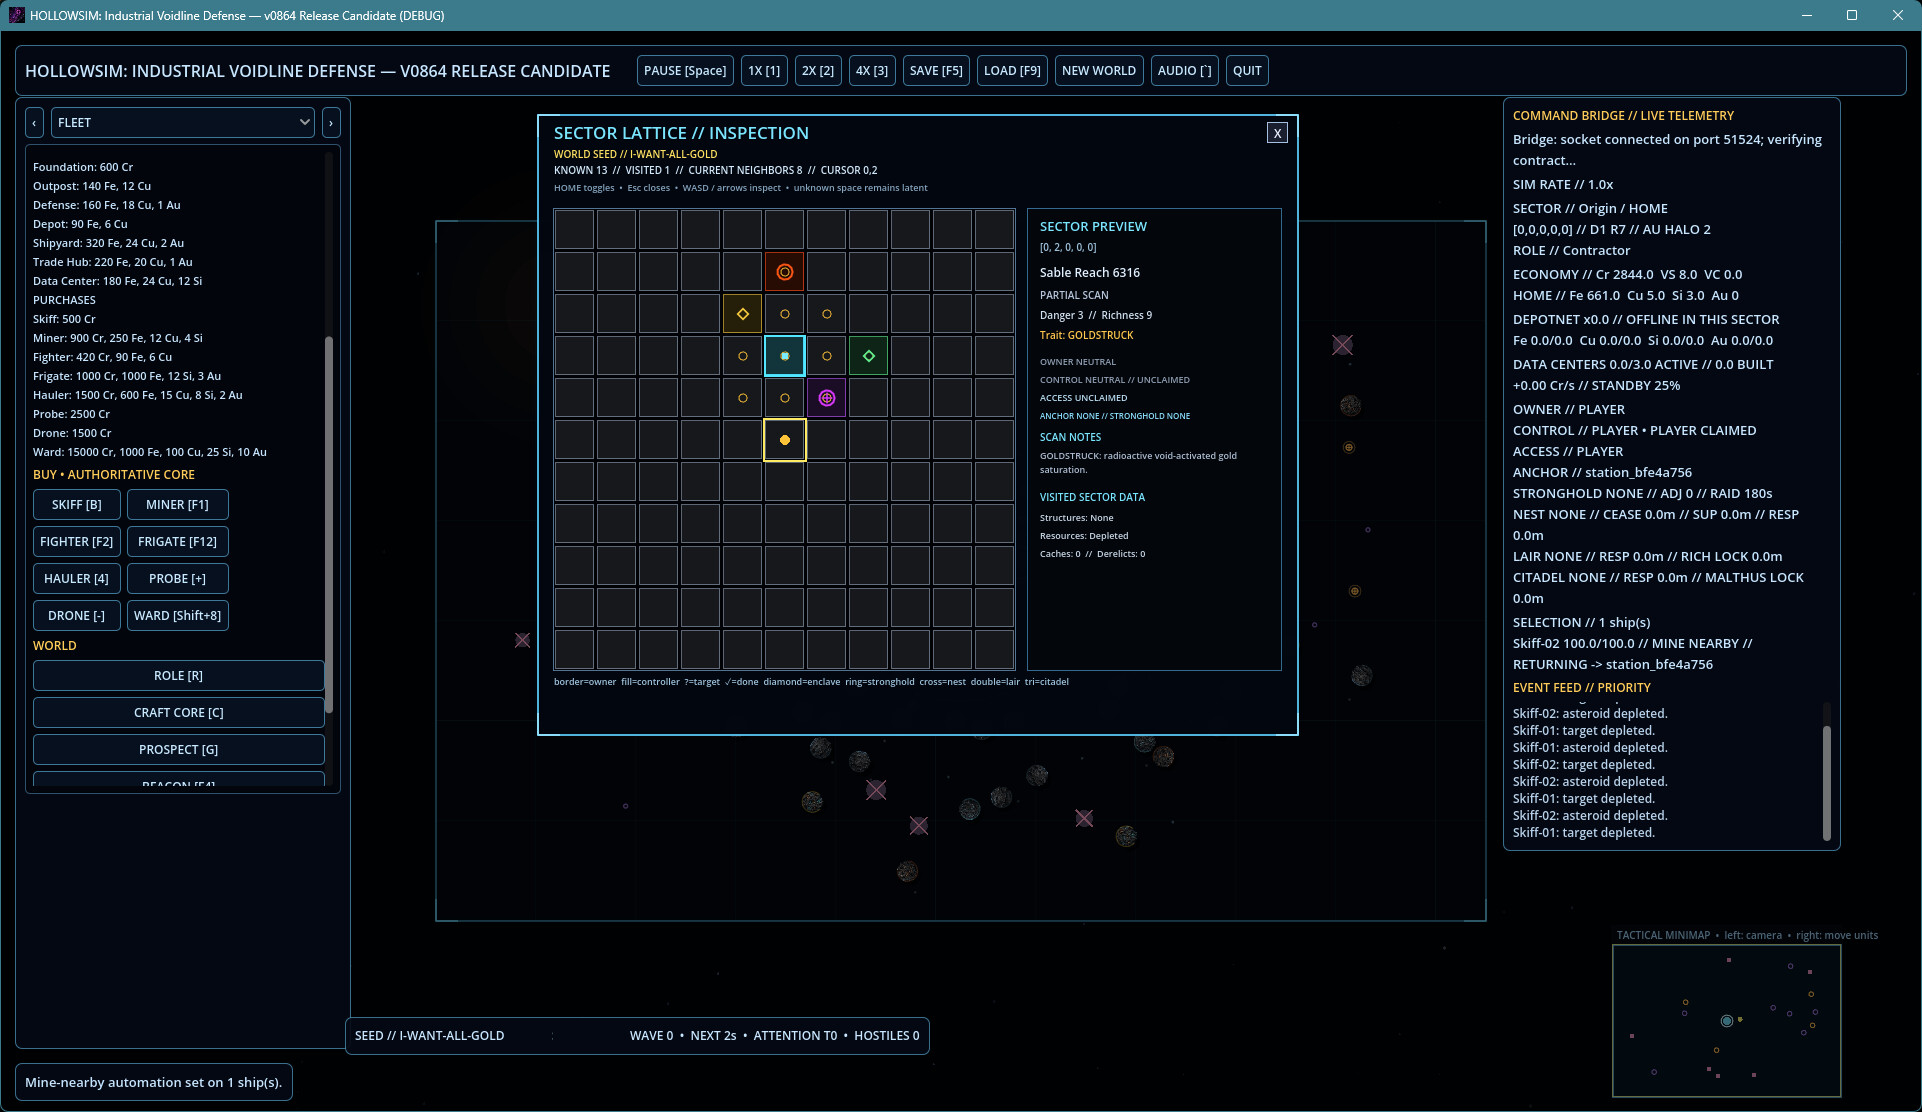
Task: Buy a SKIFF ship
Action: coord(77,505)
